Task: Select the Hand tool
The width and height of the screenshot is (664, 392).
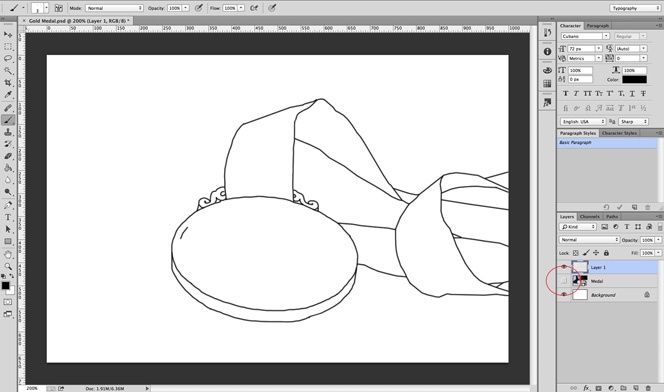Action: [x=8, y=254]
